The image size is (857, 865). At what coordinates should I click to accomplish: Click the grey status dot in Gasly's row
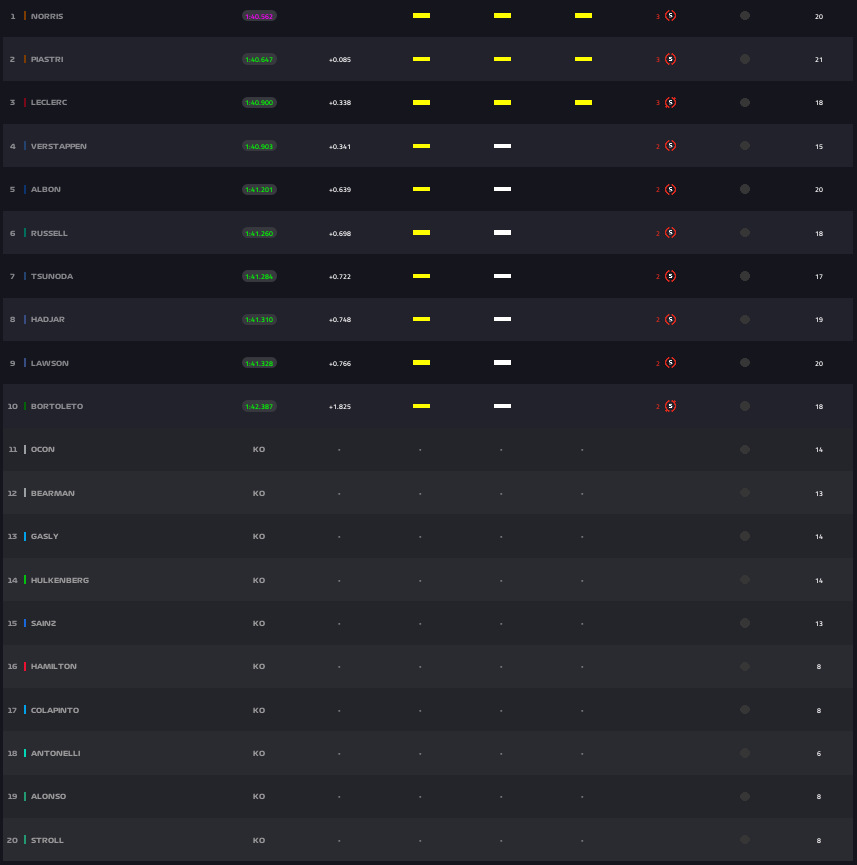(745, 536)
